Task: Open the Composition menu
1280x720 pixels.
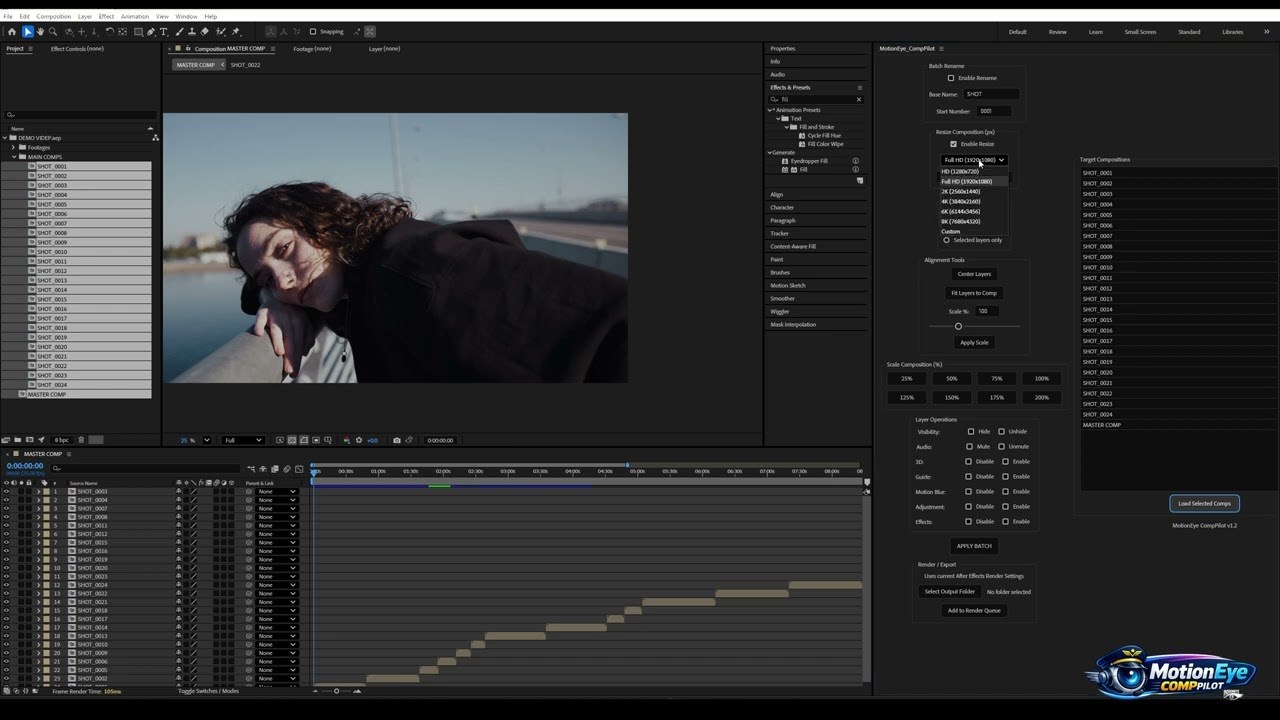Action: (x=54, y=16)
